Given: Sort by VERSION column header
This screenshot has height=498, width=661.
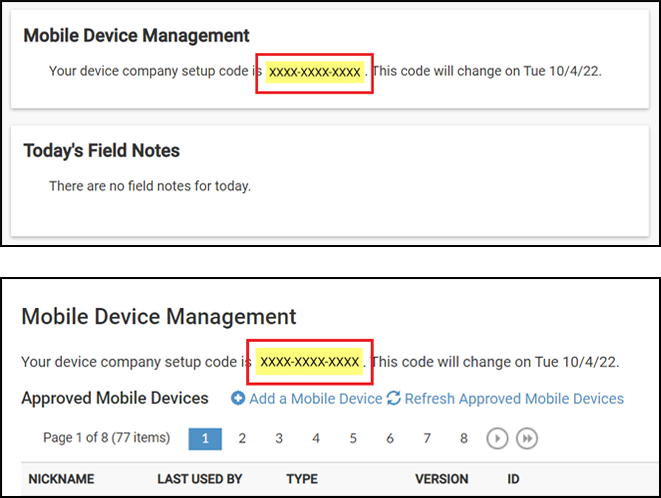Looking at the screenshot, I should (x=442, y=479).
